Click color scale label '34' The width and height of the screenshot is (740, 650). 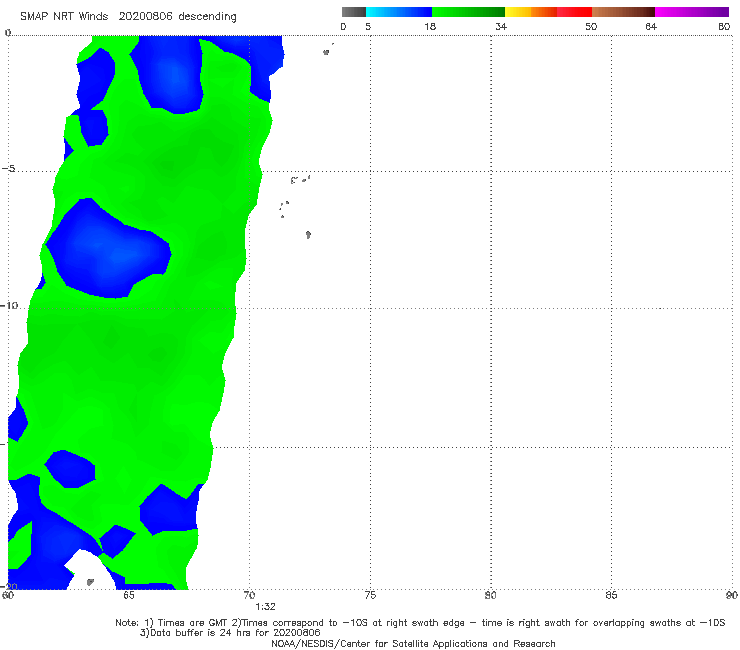click(x=501, y=27)
